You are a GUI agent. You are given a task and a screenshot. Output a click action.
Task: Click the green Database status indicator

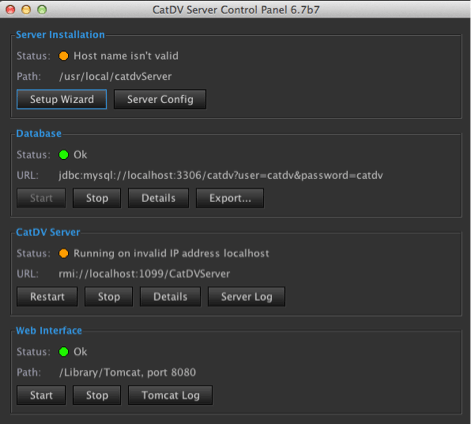click(64, 155)
